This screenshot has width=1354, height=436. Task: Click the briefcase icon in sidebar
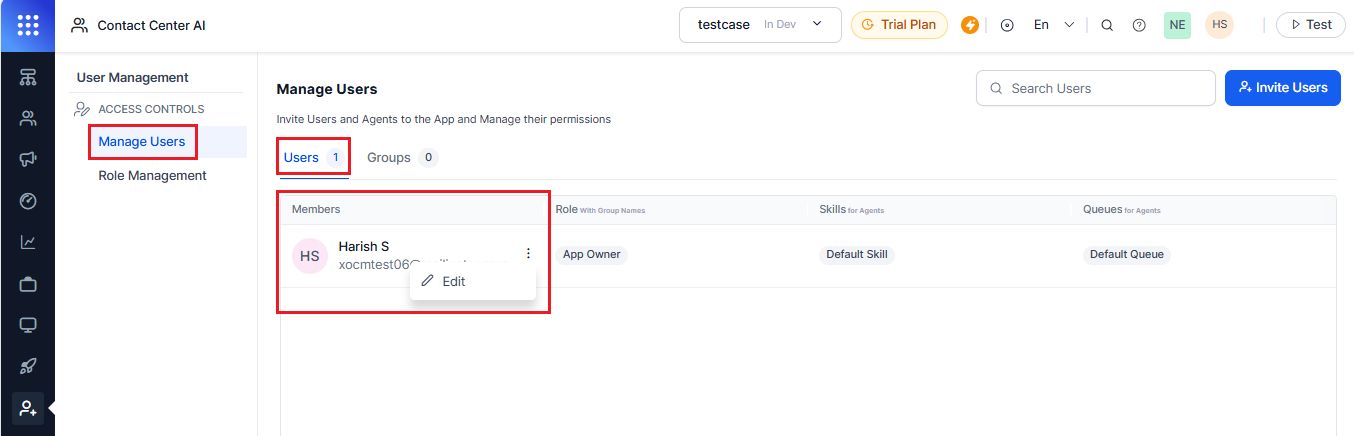[28, 285]
